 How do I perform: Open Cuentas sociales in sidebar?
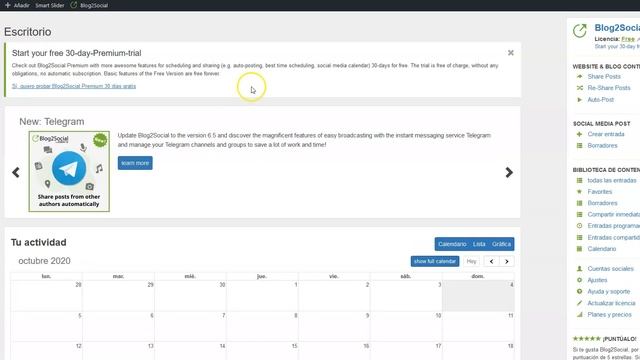click(610, 269)
